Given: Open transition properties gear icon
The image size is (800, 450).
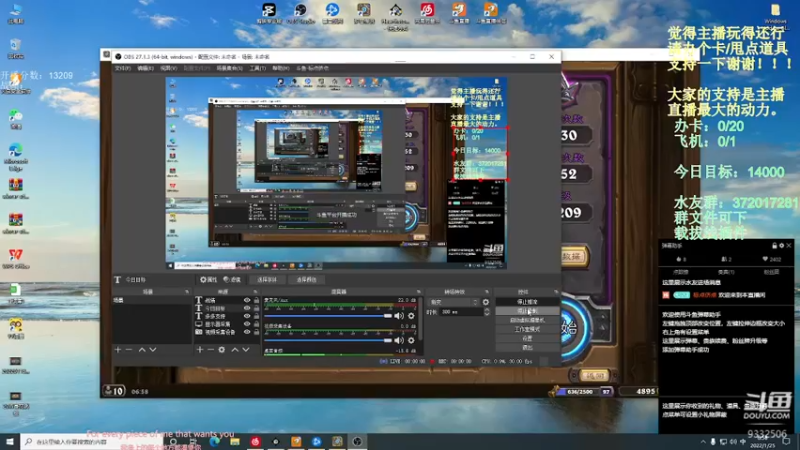Looking at the screenshot, I should [486, 302].
